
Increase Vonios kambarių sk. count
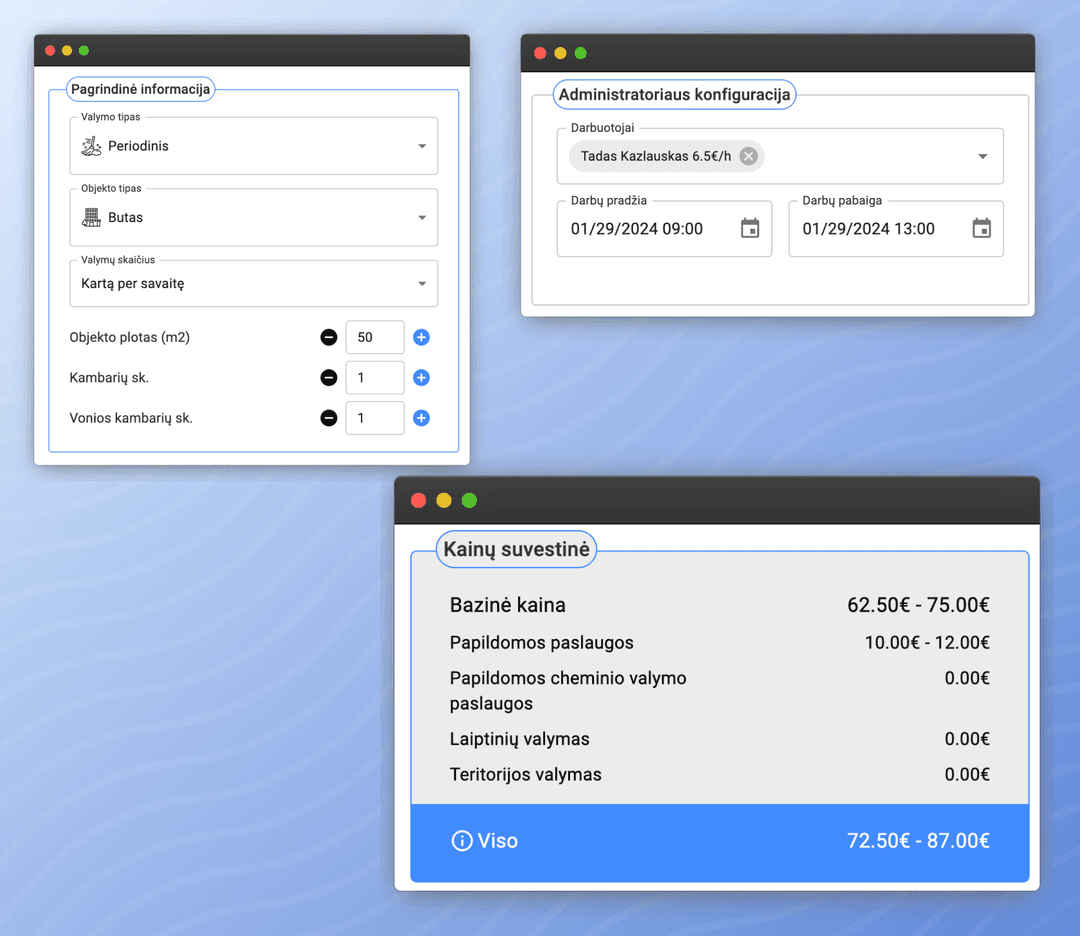pyautogui.click(x=421, y=418)
